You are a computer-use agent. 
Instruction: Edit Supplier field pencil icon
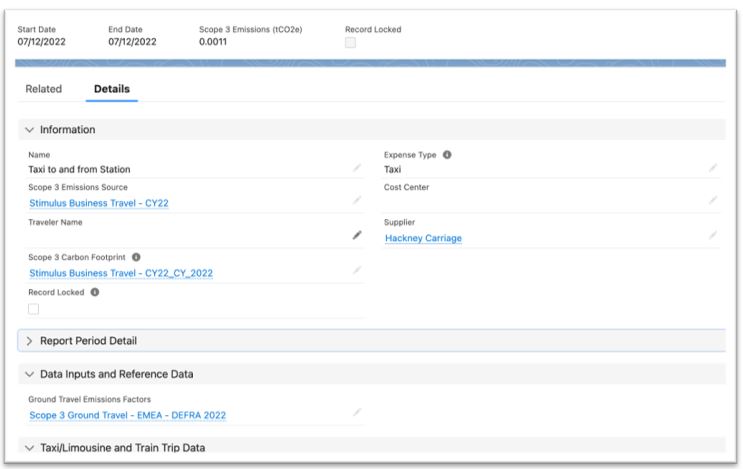[x=713, y=235]
